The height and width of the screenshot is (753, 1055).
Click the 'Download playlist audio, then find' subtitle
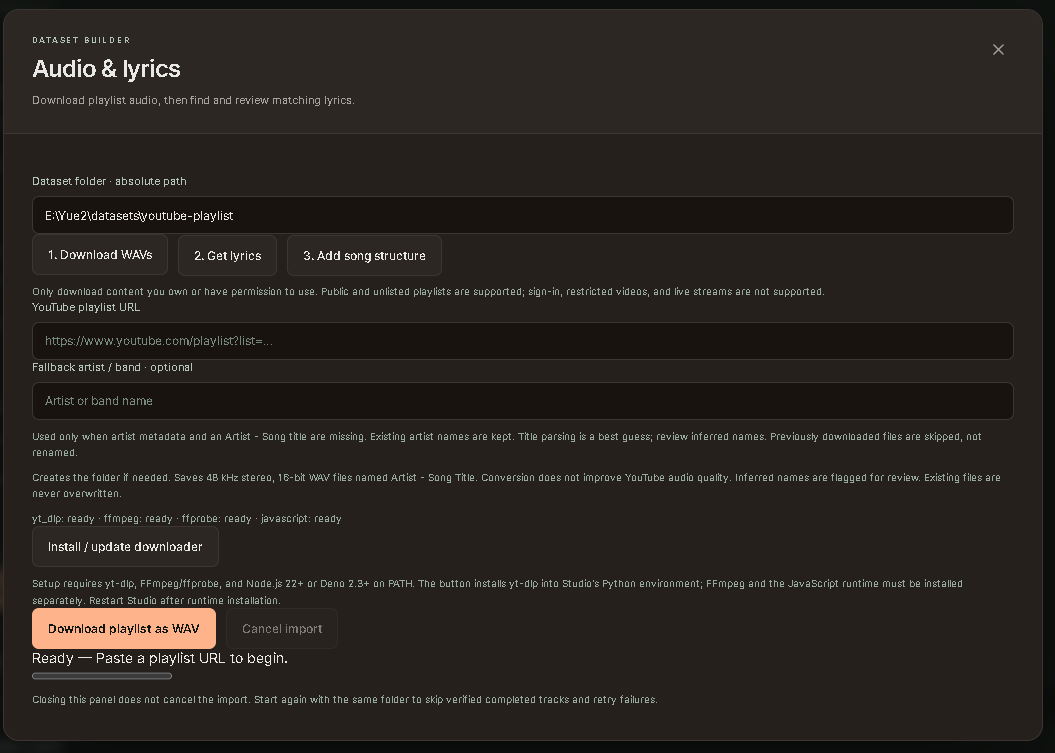pyautogui.click(x=194, y=100)
